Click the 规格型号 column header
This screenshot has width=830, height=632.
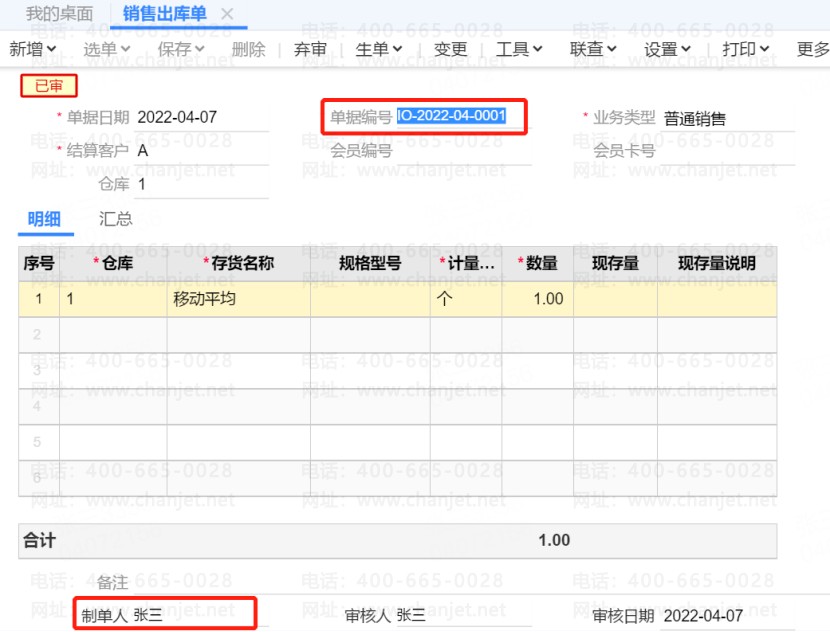coord(370,263)
